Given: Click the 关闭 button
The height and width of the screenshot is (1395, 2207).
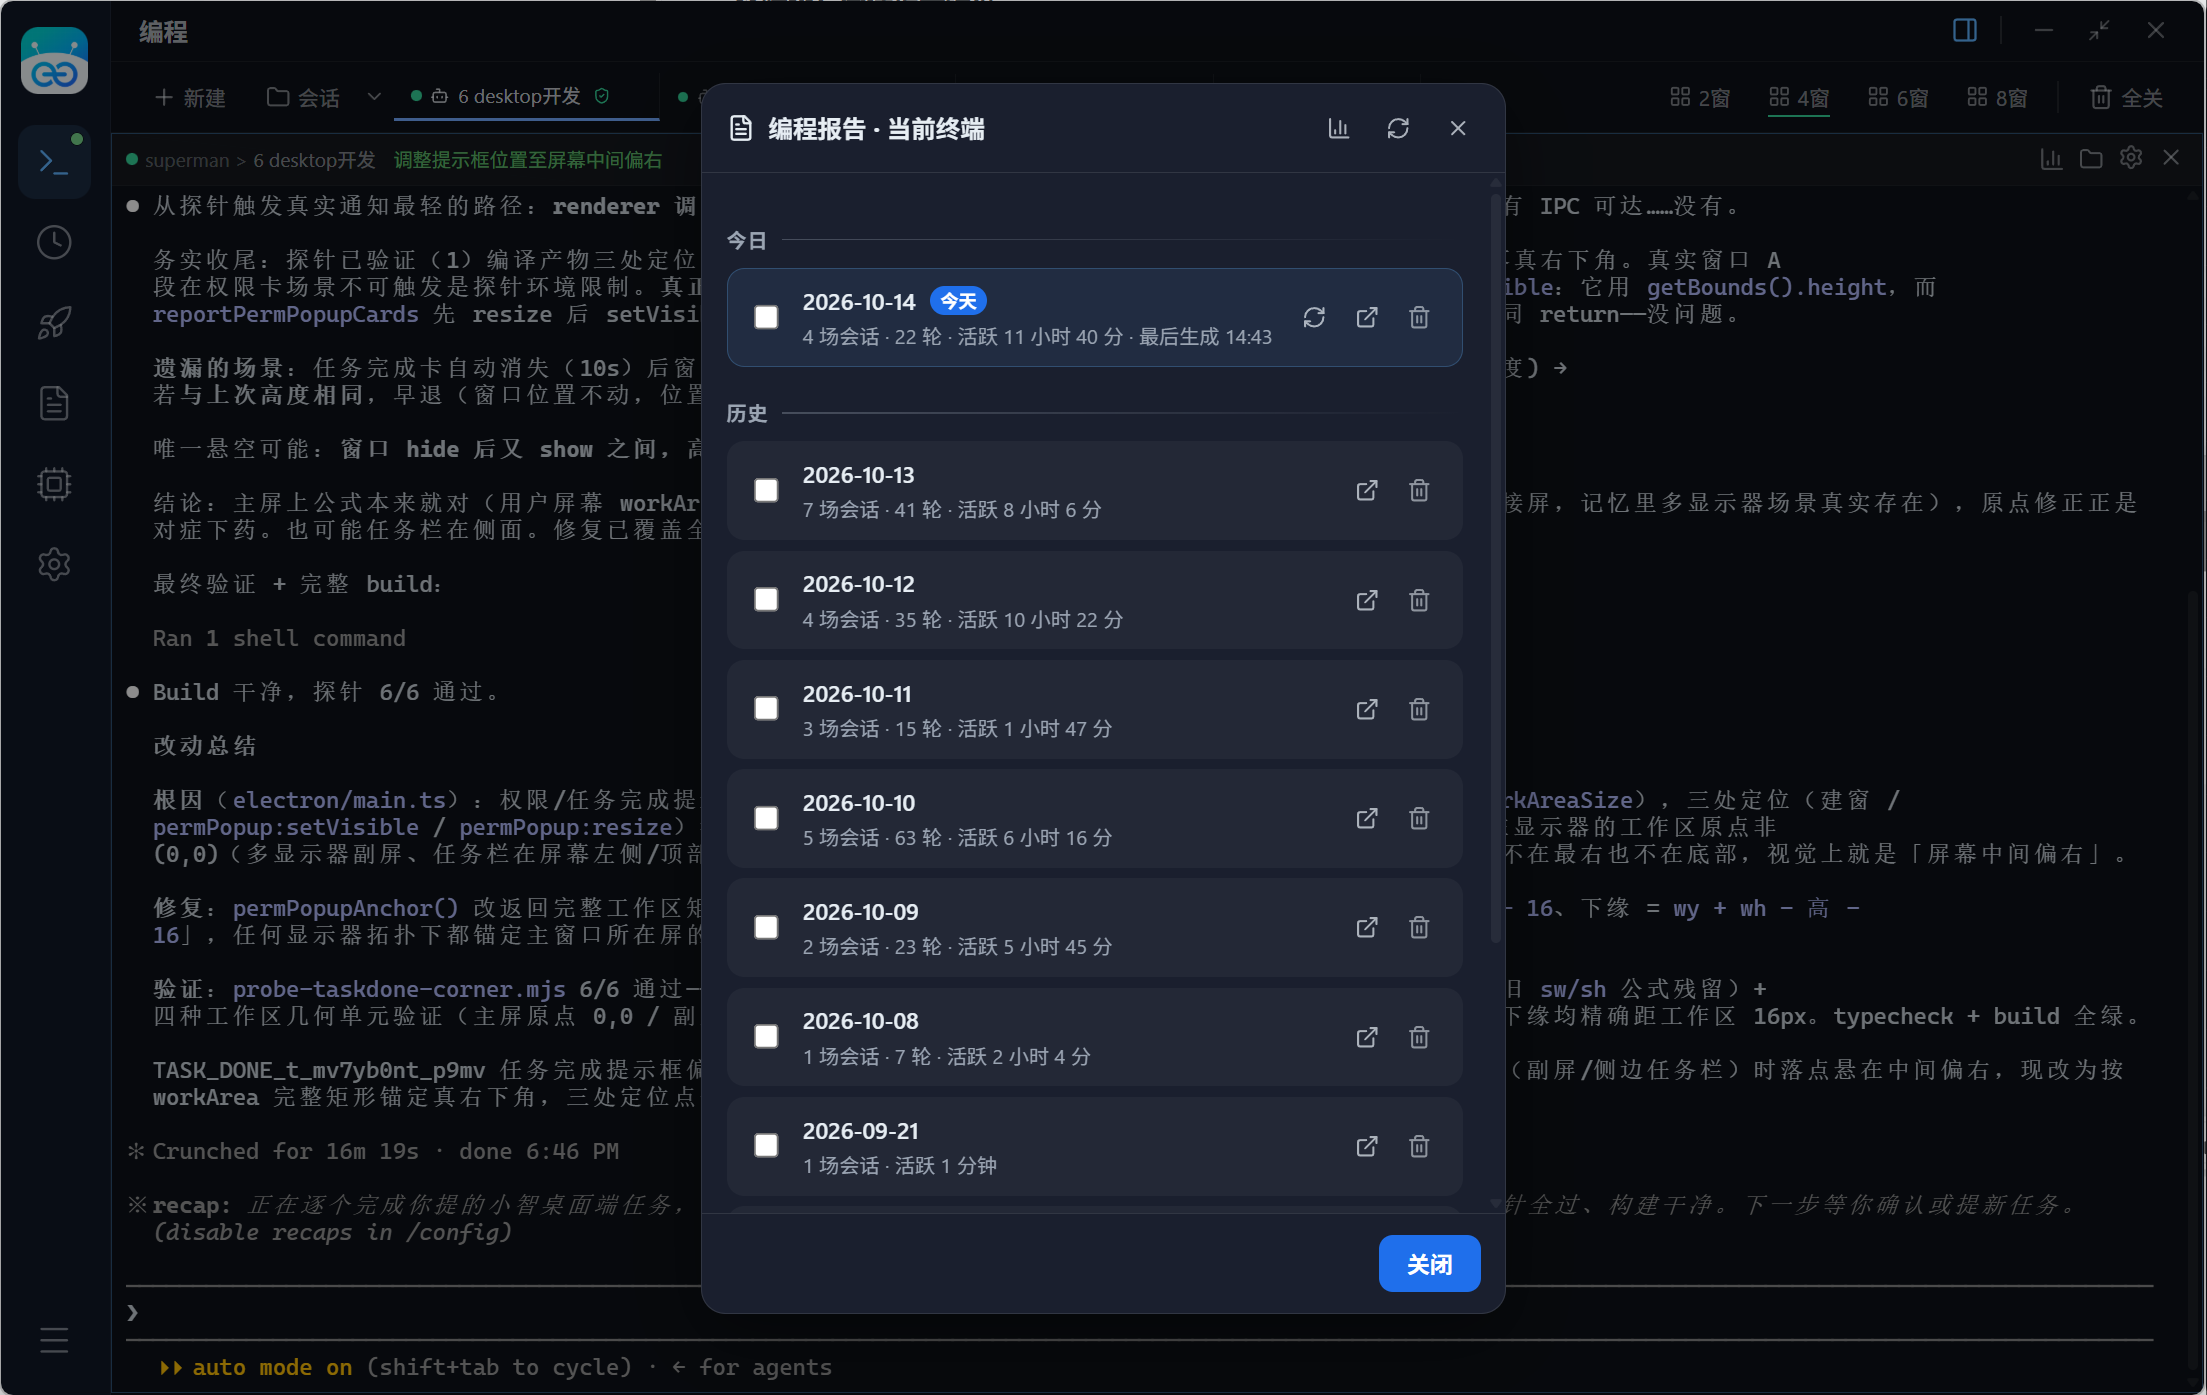Looking at the screenshot, I should click(1429, 1264).
